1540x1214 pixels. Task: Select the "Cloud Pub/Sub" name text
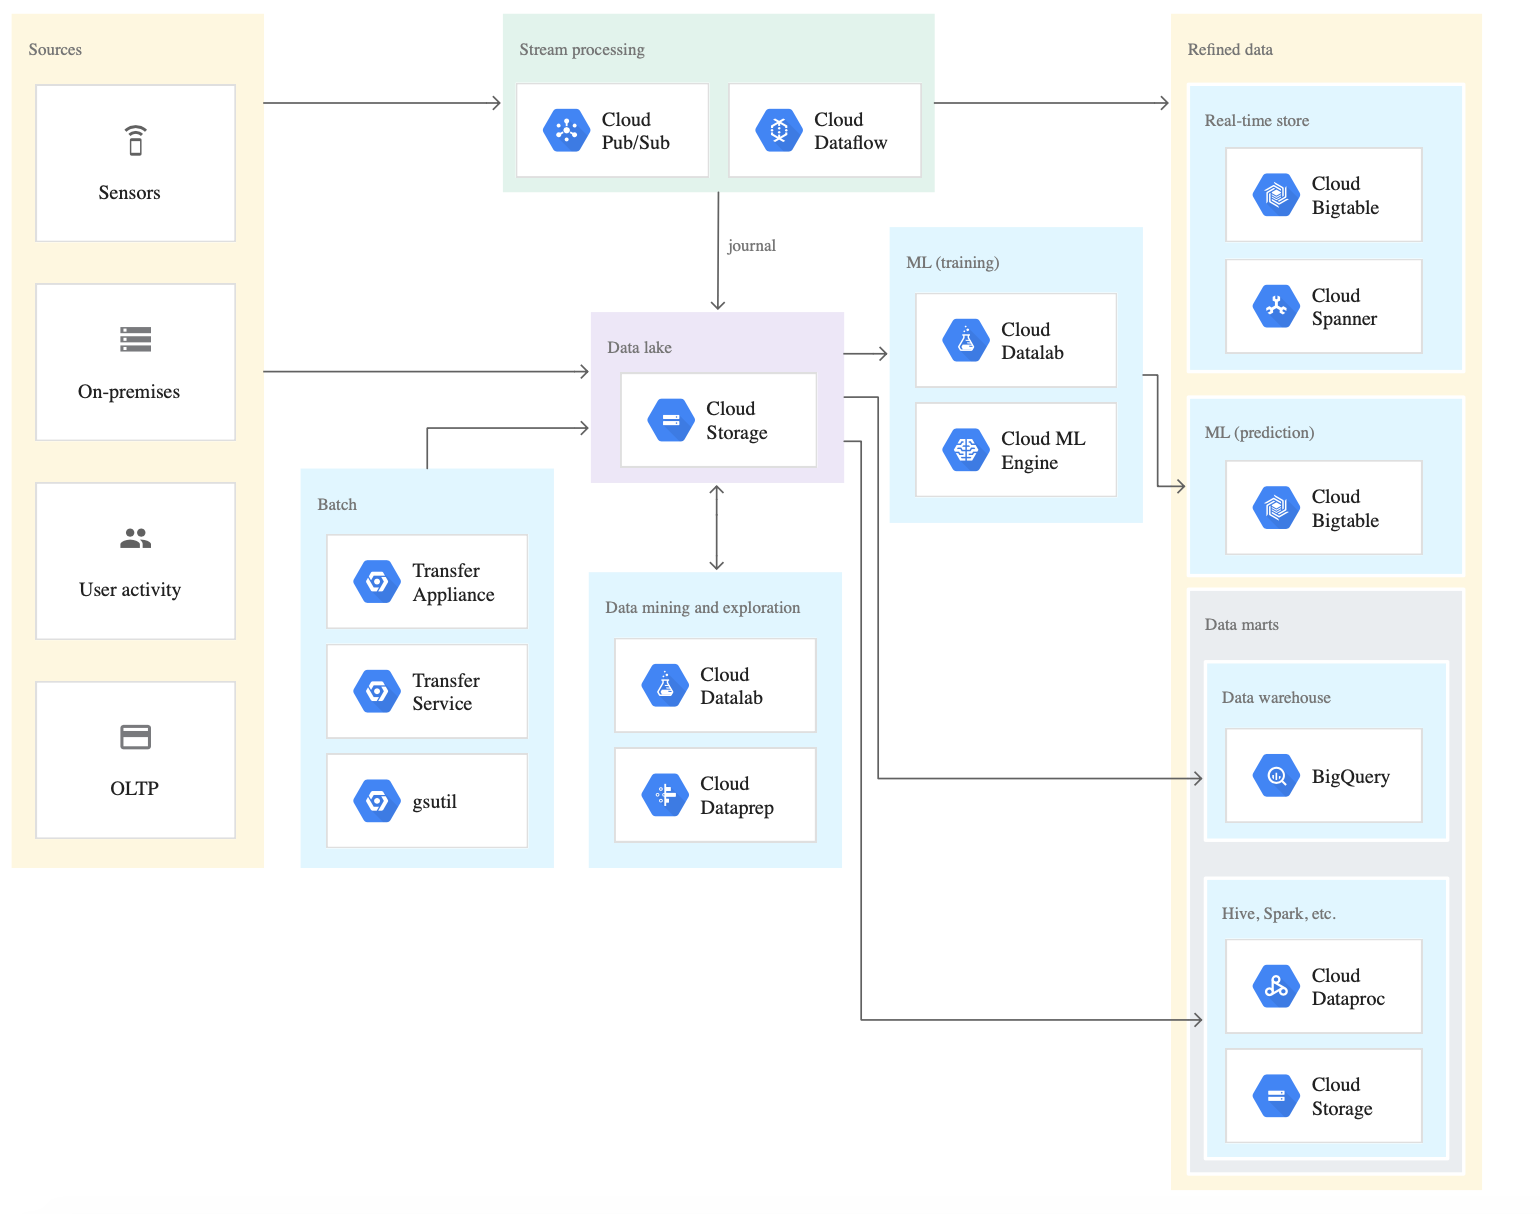click(636, 131)
